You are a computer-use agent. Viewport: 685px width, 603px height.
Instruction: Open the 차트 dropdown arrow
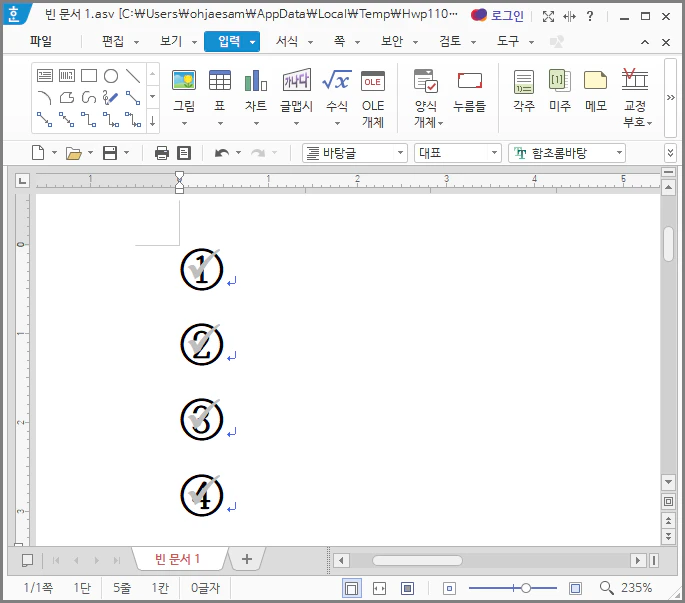point(256,124)
